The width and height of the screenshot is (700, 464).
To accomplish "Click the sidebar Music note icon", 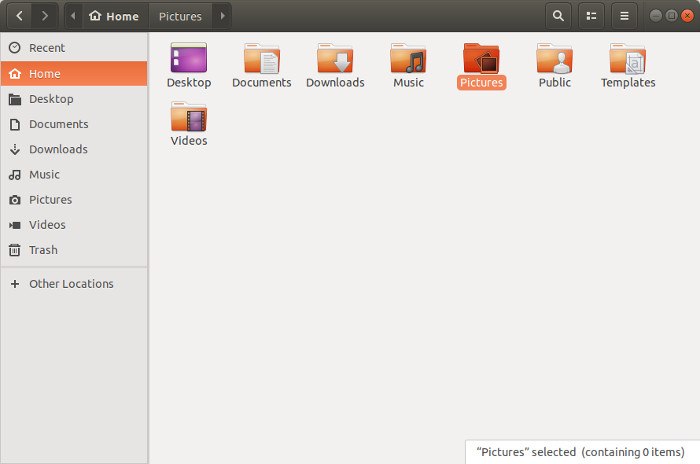I will (x=15, y=175).
